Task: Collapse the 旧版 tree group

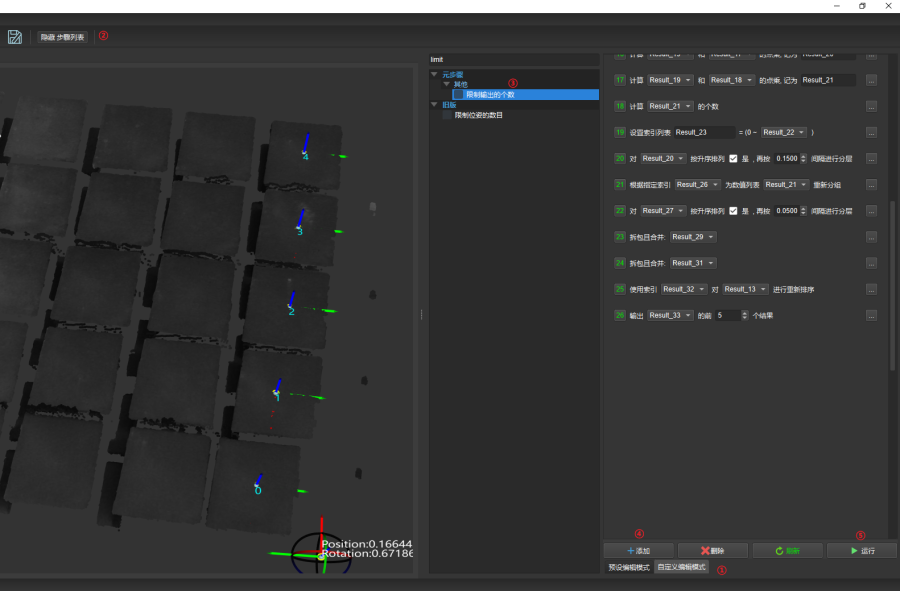Action: click(x=435, y=105)
